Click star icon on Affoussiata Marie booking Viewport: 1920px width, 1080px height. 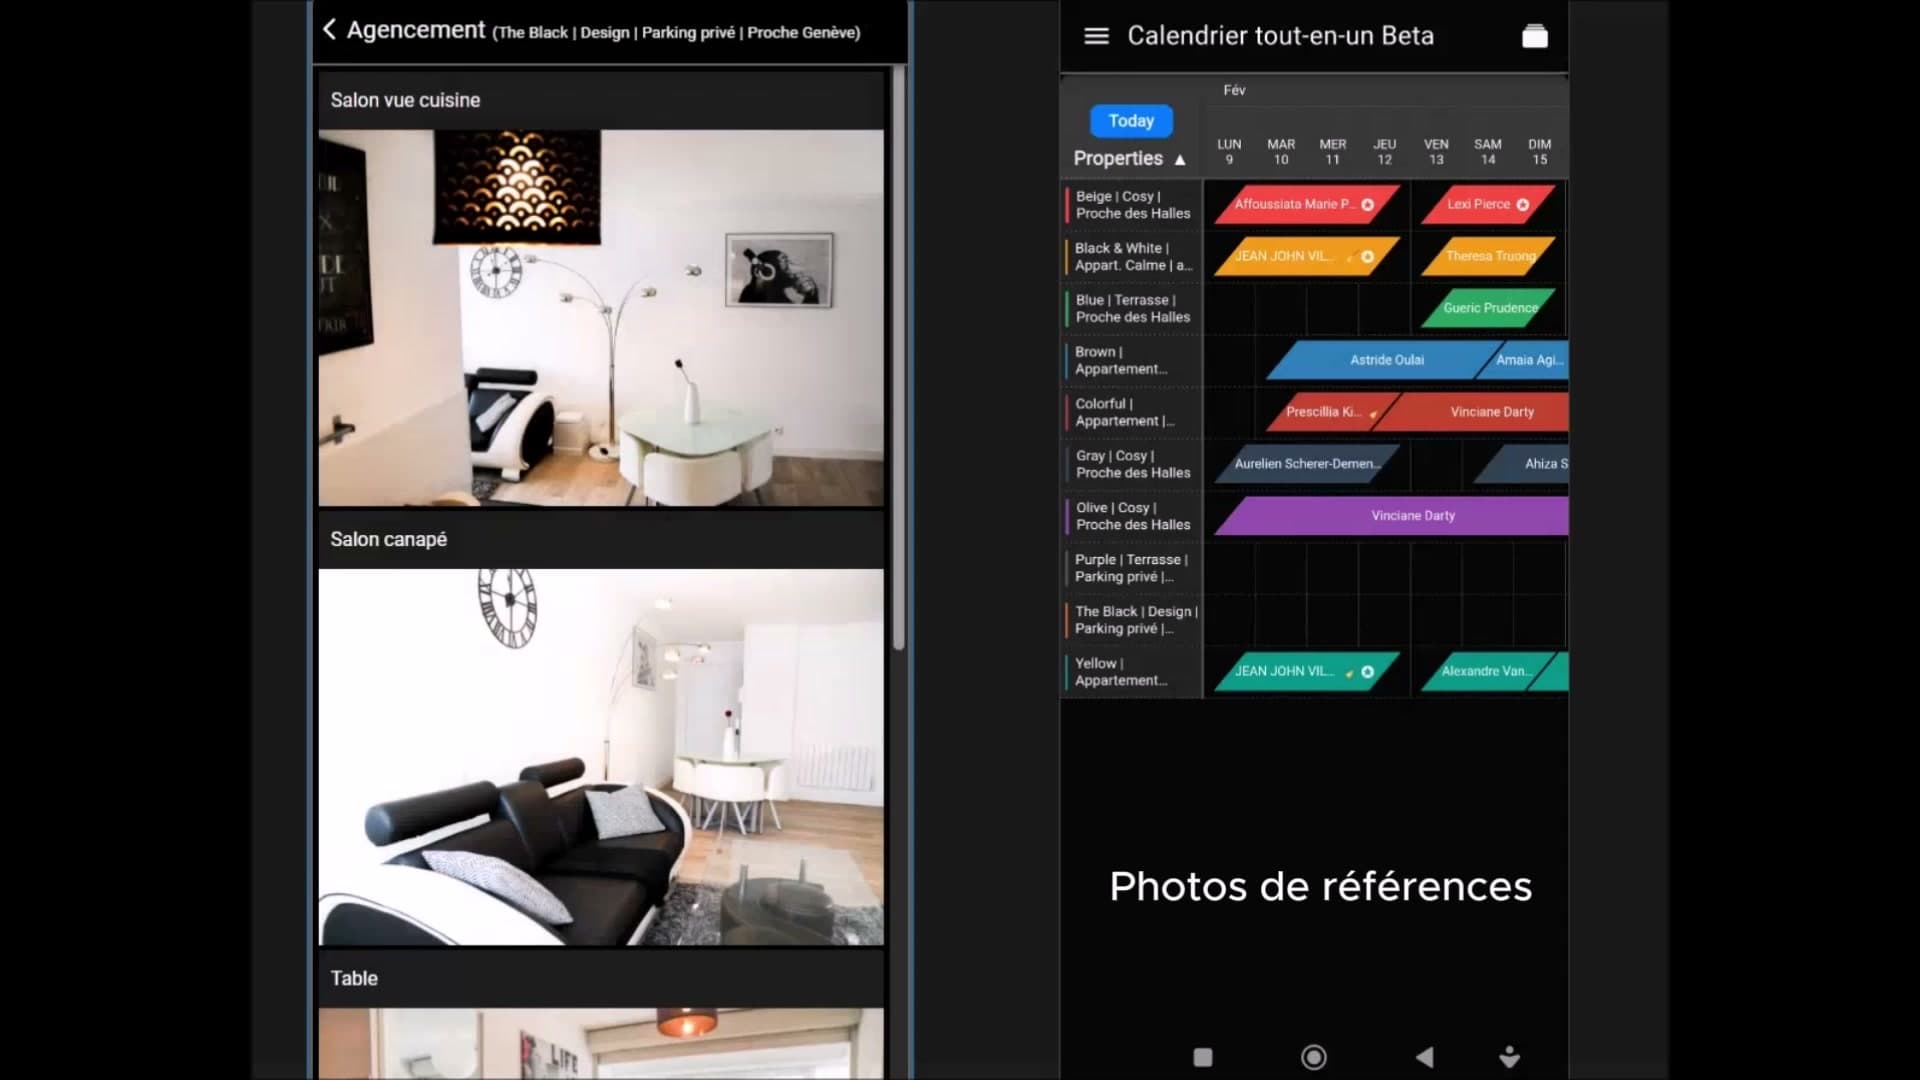click(1367, 205)
